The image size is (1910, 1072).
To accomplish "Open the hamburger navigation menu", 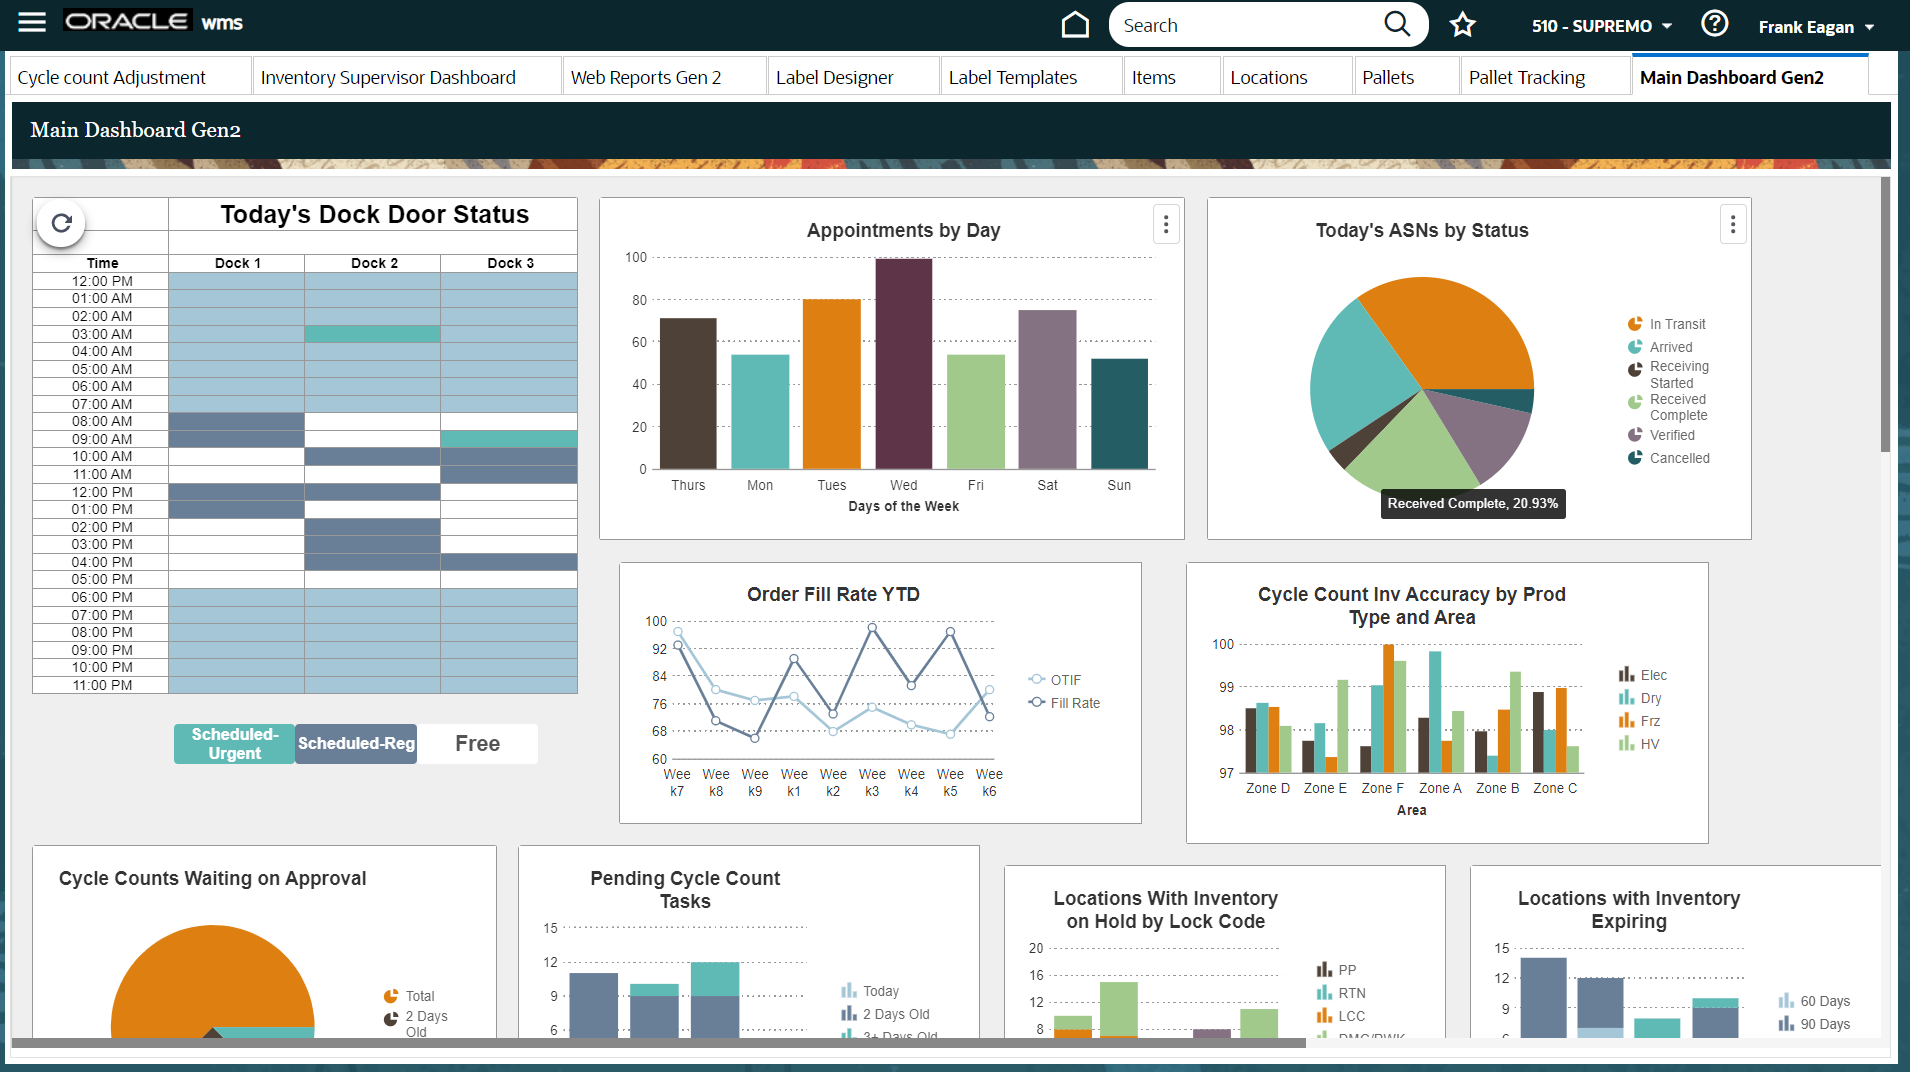I will coord(32,22).
